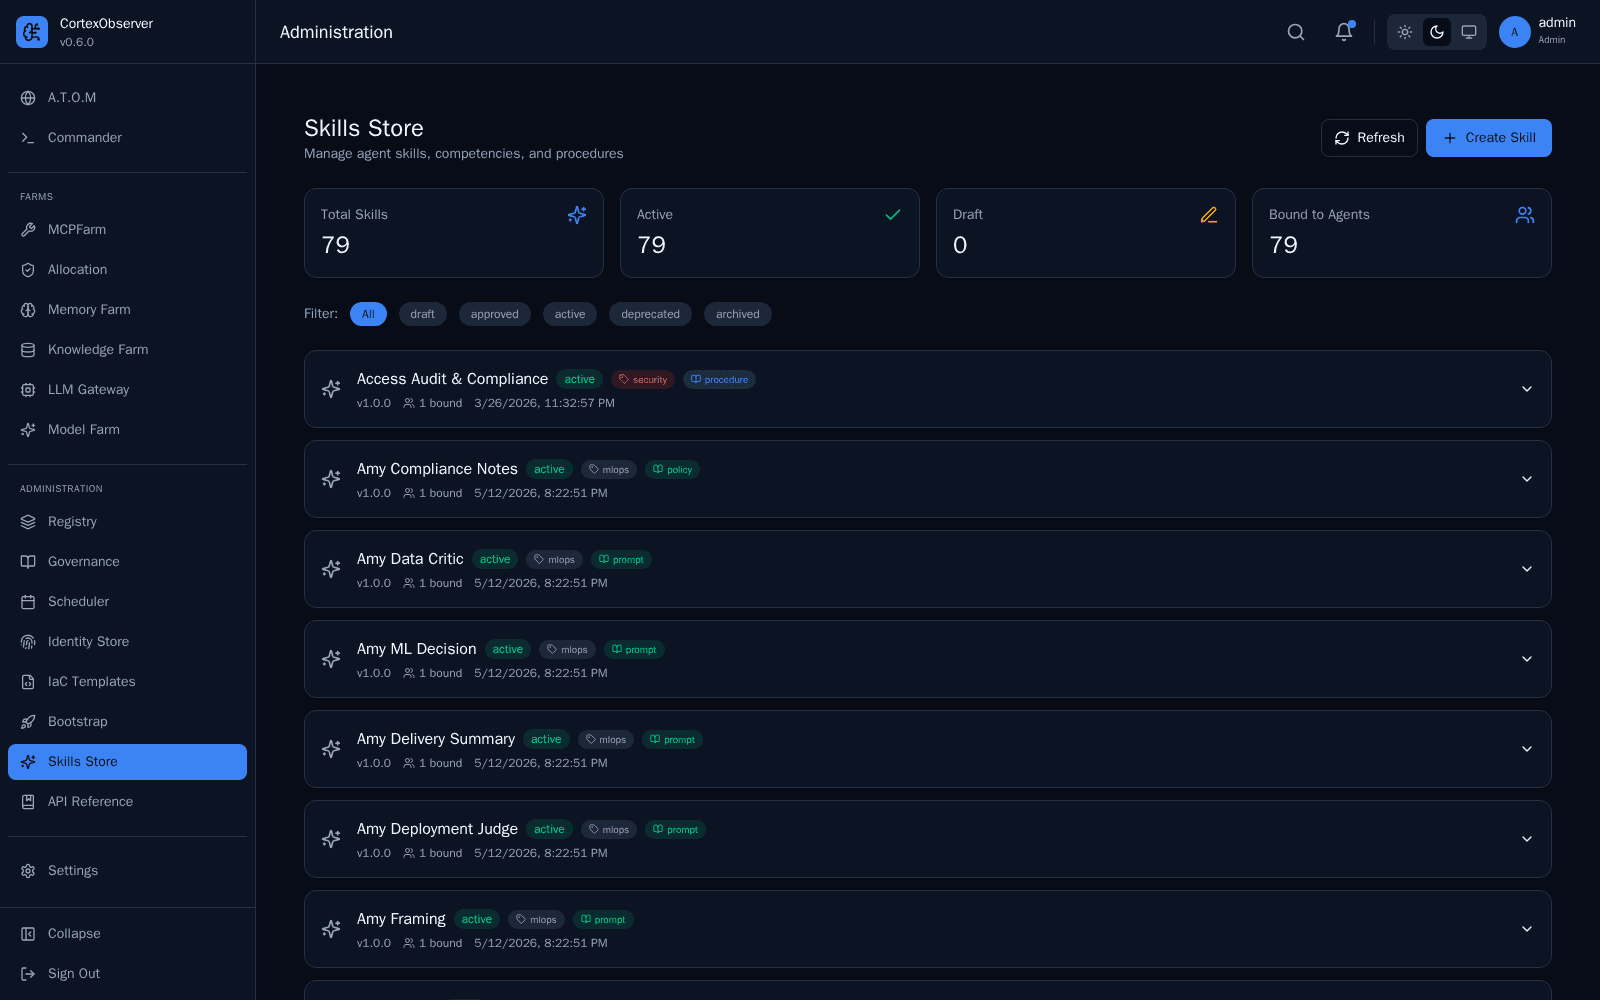Expand Amy Deployment Judge chevron
The height and width of the screenshot is (1000, 1600).
pyautogui.click(x=1527, y=839)
